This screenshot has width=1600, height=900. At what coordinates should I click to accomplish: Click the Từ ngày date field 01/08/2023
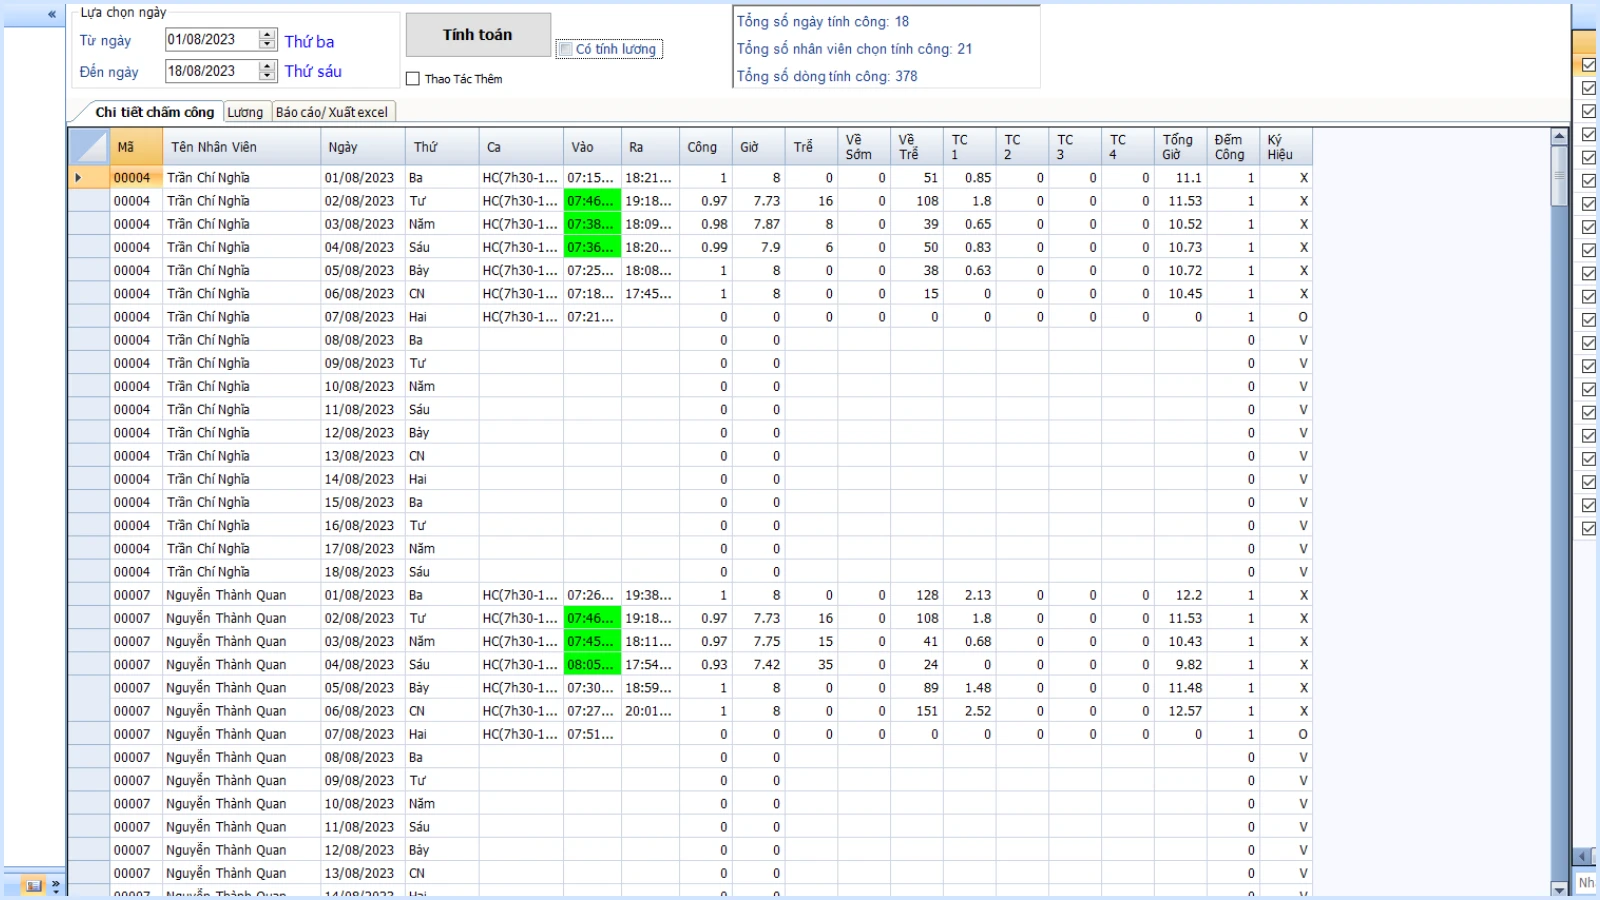212,40
